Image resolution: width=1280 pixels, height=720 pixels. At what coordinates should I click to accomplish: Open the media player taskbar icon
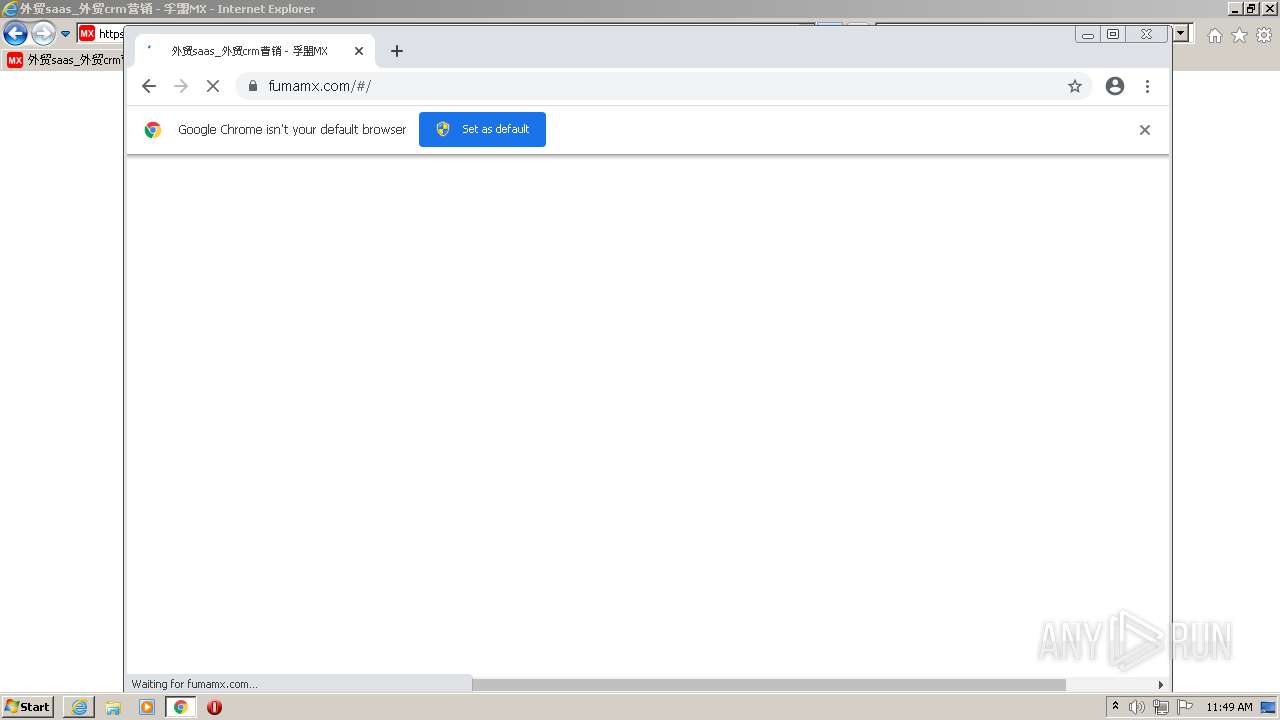[147, 707]
